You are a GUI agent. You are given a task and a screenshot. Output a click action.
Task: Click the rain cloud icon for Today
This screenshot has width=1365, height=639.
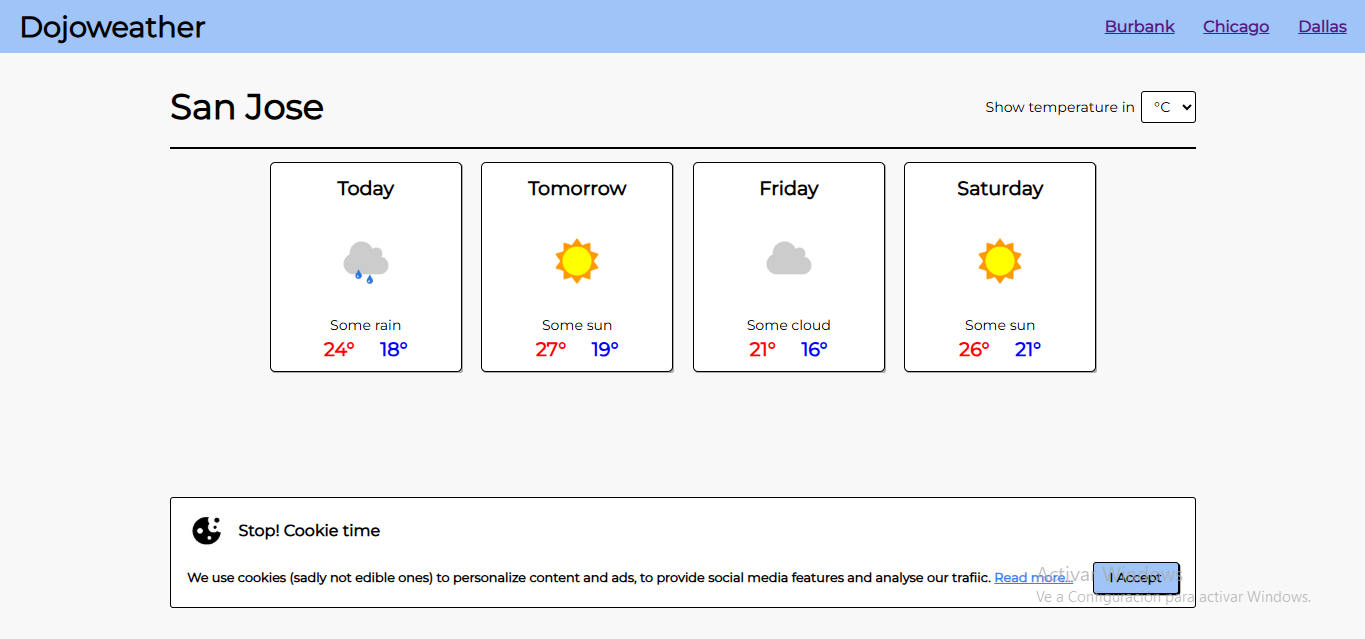[365, 262]
